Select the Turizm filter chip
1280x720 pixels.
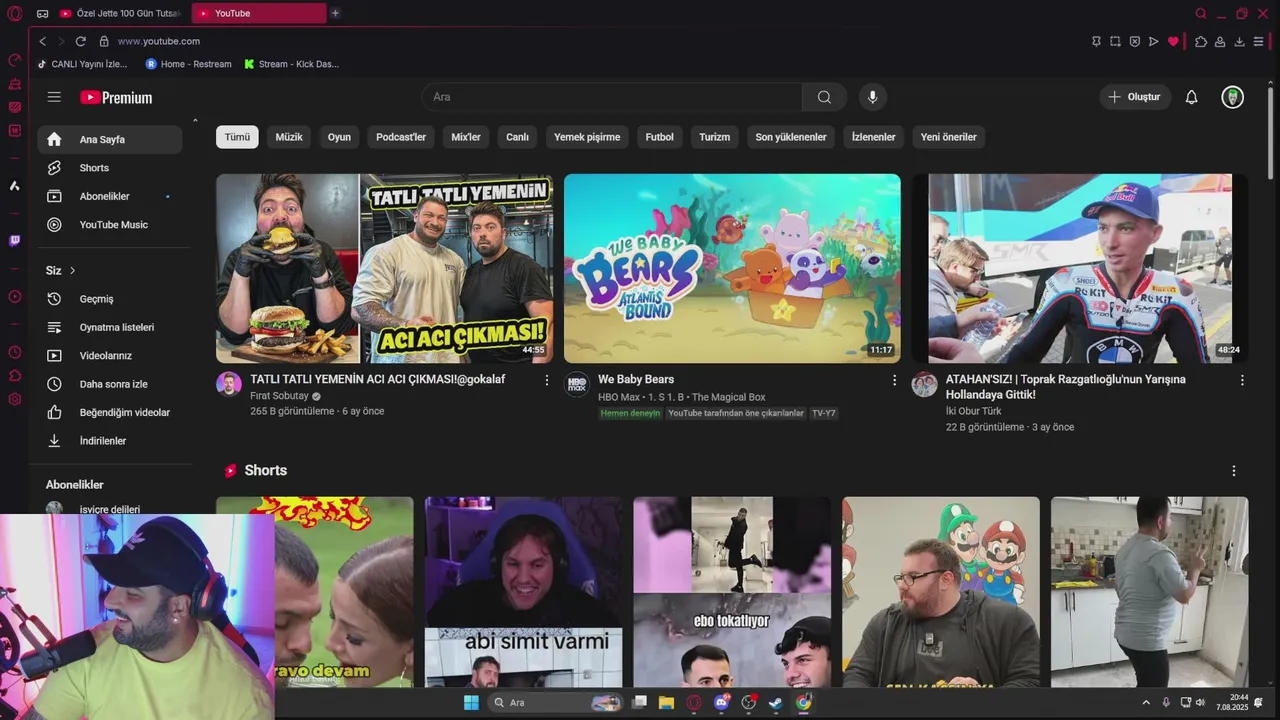714,137
